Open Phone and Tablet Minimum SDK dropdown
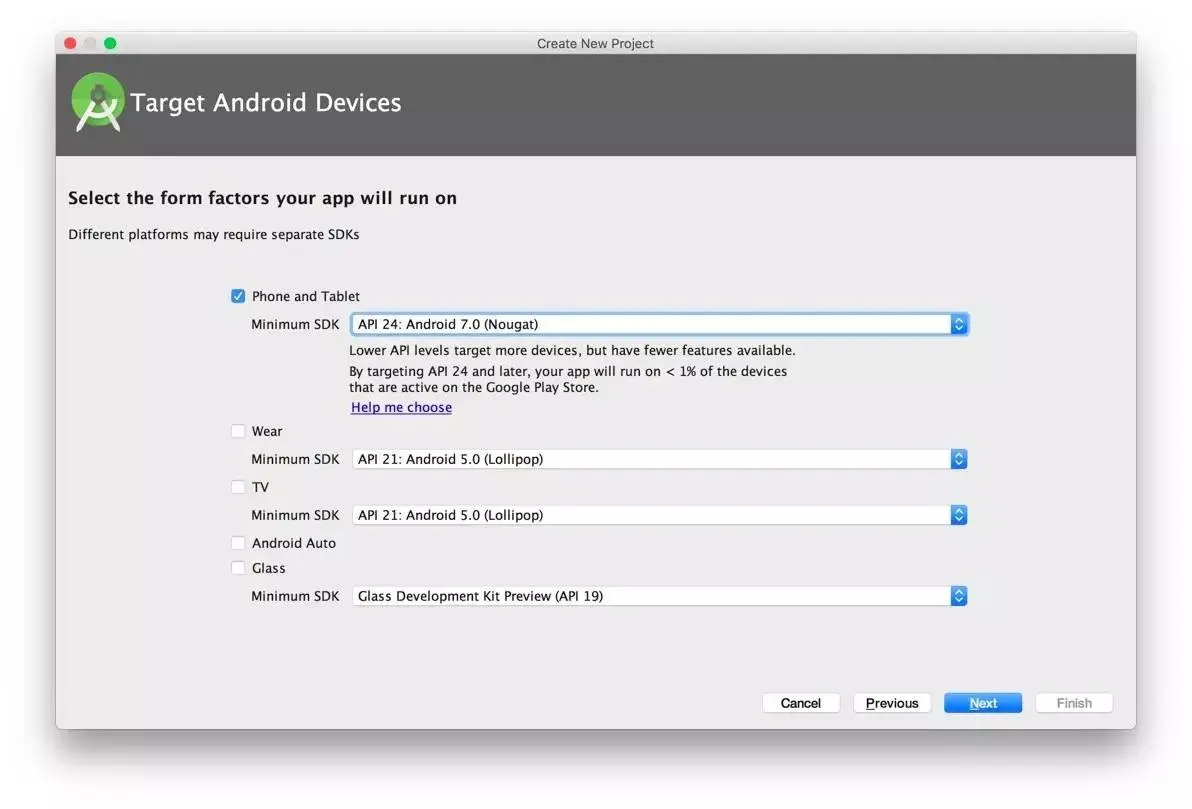This screenshot has width=1192, height=809. point(659,324)
